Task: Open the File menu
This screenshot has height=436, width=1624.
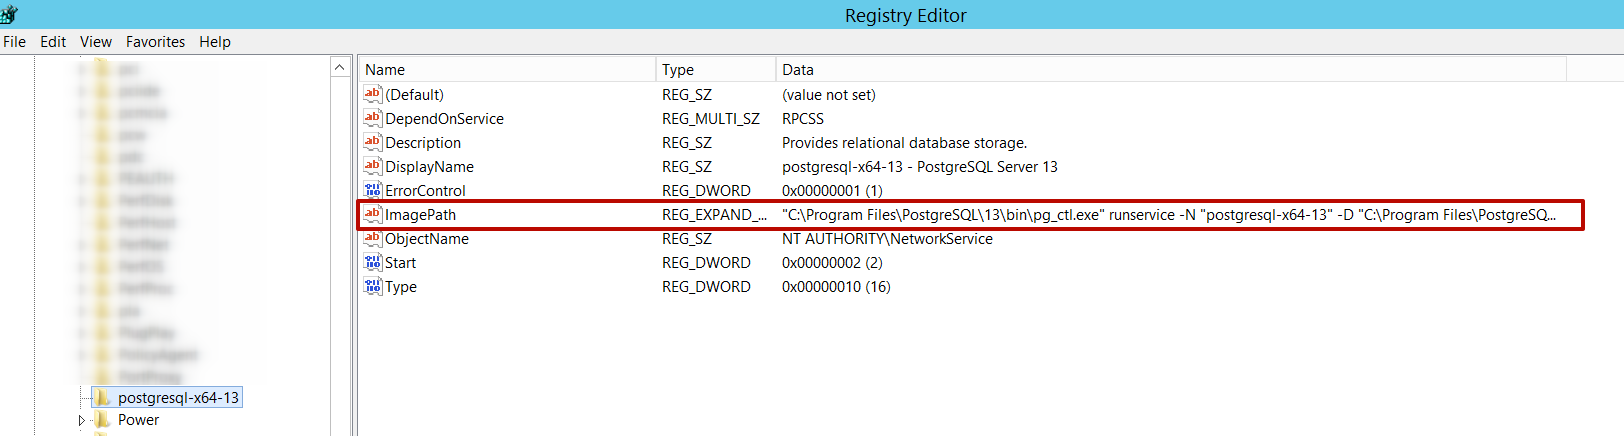Action: [15, 42]
